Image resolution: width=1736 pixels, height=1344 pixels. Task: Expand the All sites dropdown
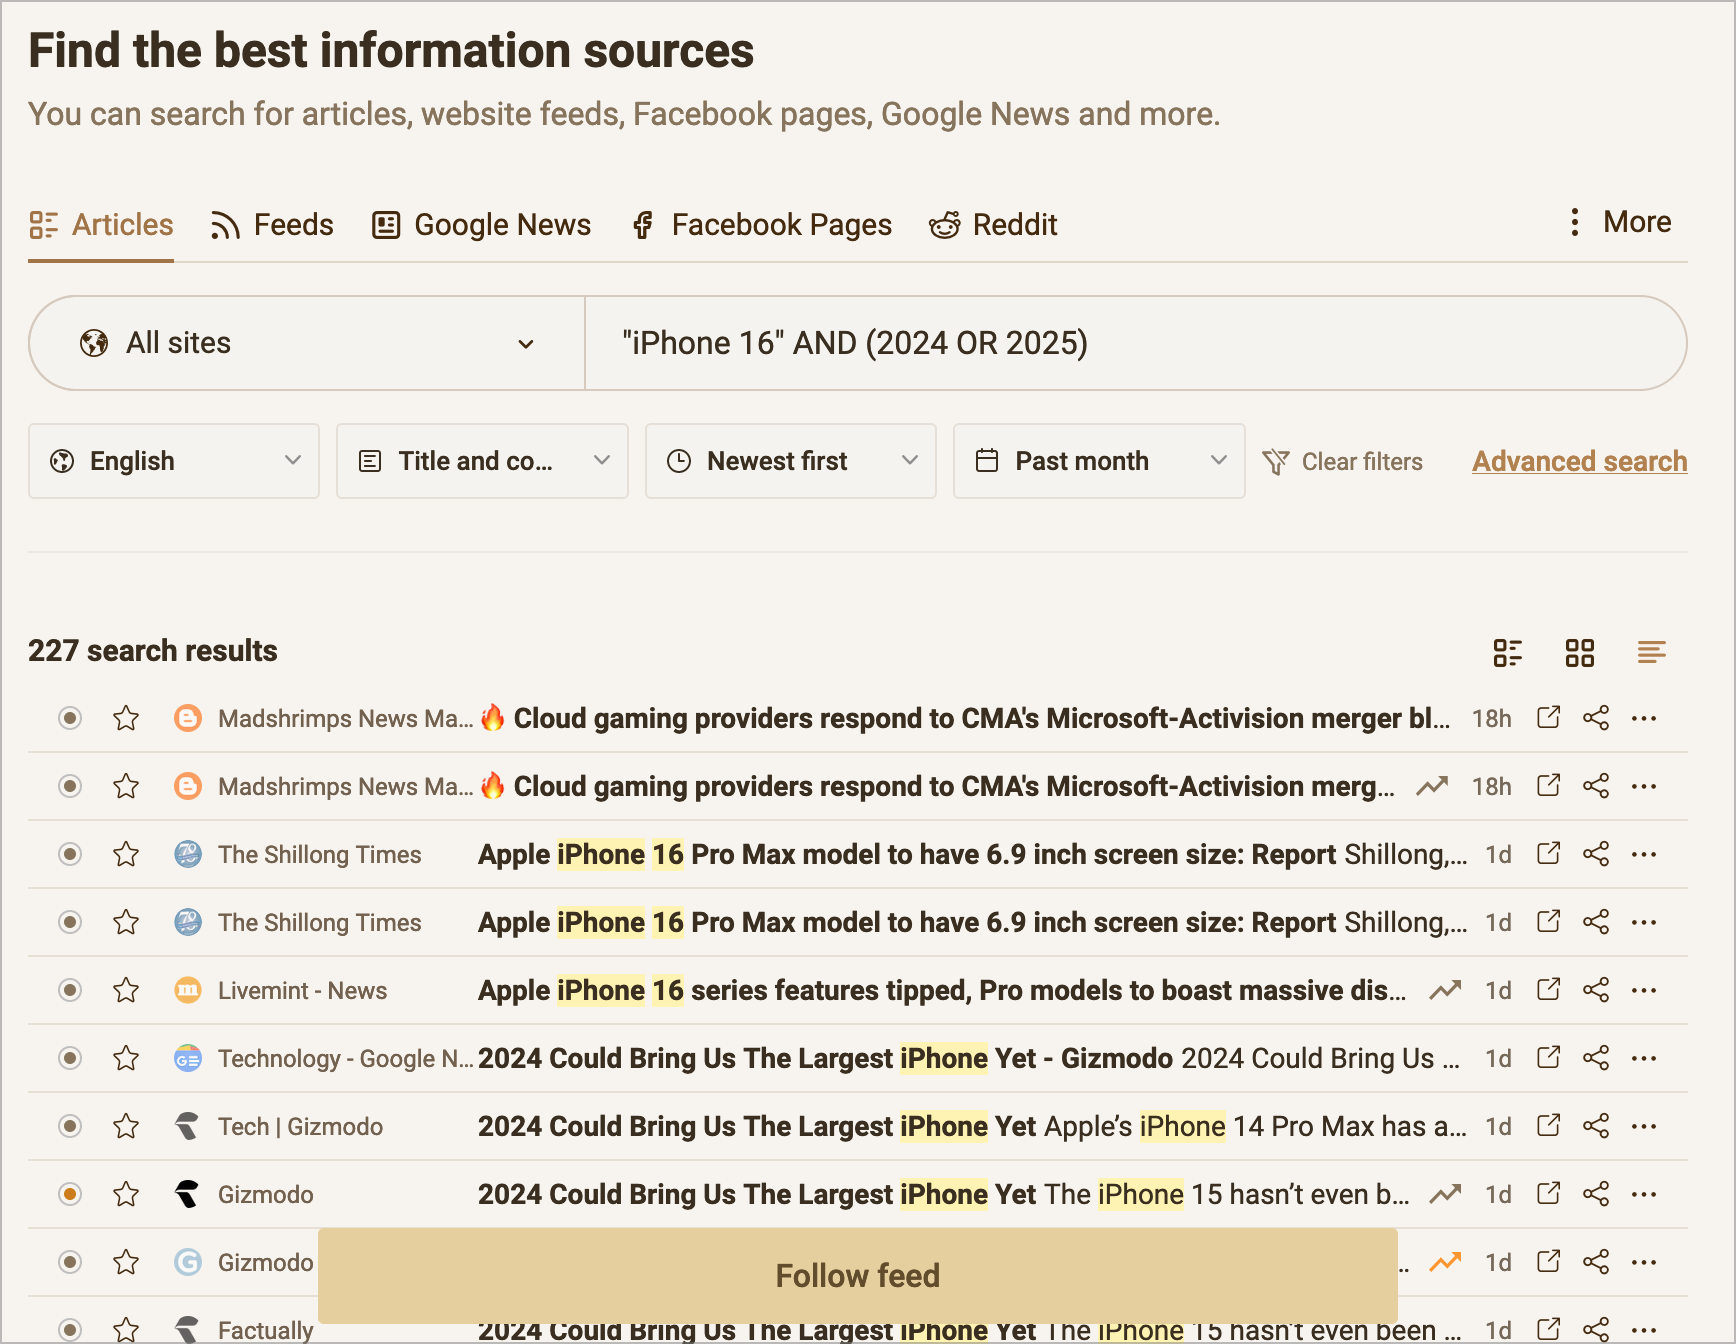(306, 343)
